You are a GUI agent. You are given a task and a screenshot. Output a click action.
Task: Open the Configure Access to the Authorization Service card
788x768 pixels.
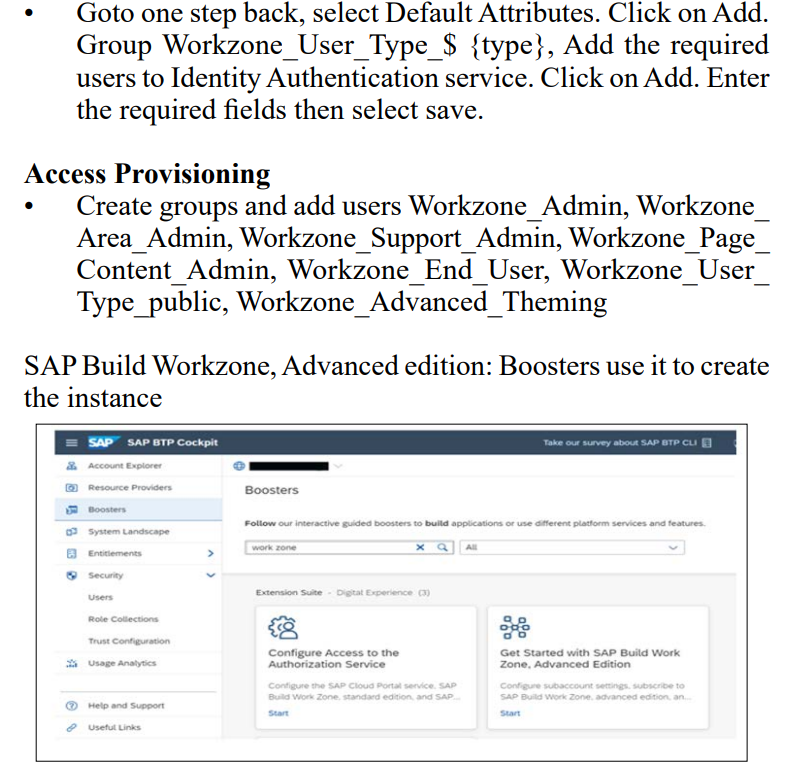pyautogui.click(x=366, y=667)
